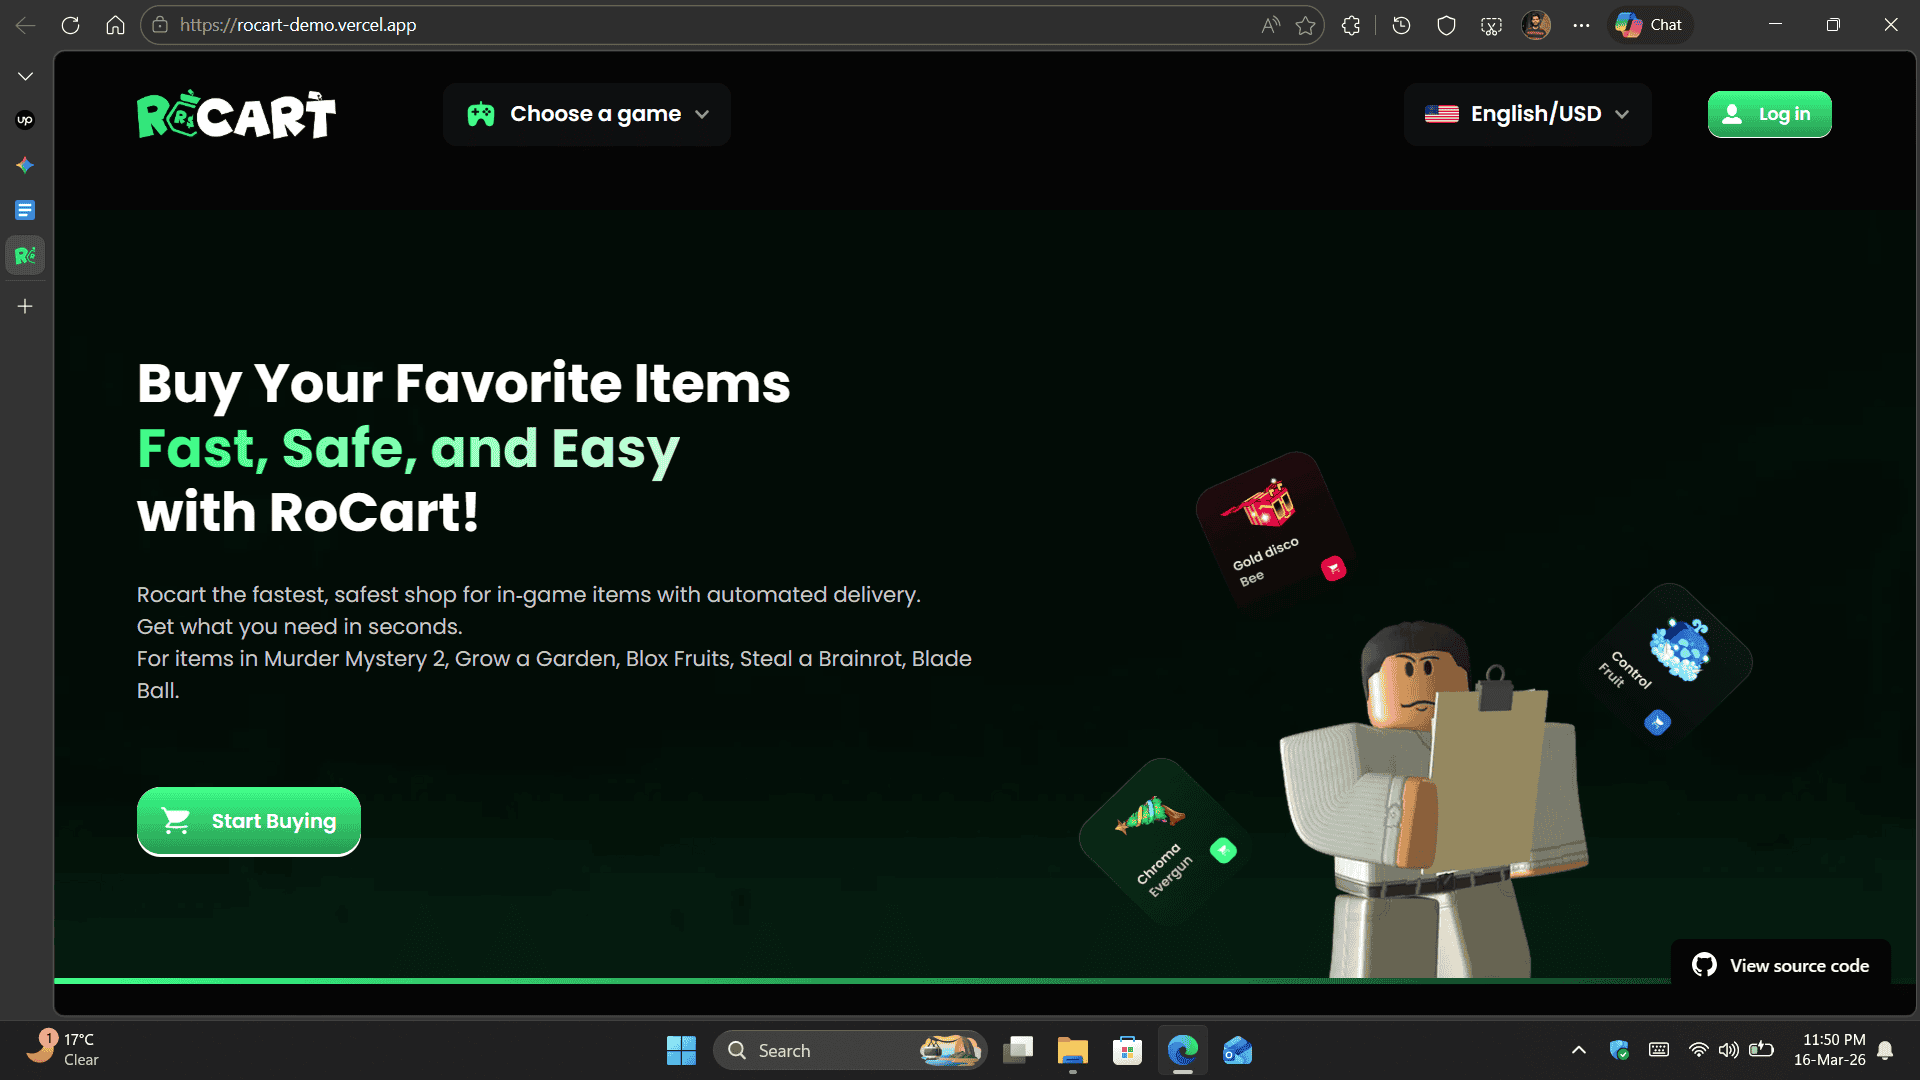The width and height of the screenshot is (1920, 1080).
Task: Open the English/USD language and currency selector
Action: pos(1527,114)
